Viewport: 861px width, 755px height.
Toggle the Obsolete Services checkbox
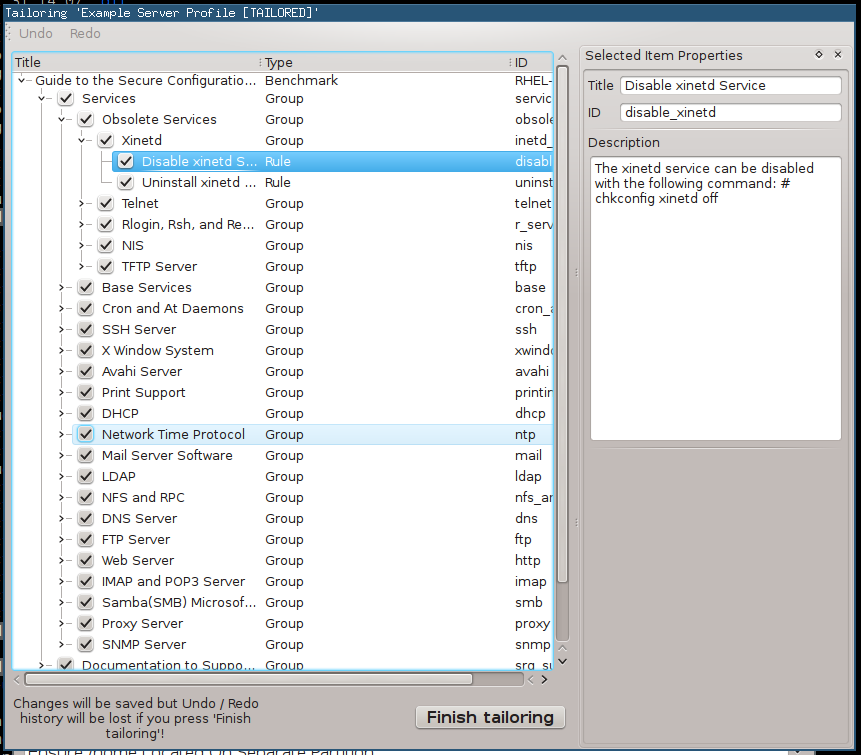pos(86,119)
